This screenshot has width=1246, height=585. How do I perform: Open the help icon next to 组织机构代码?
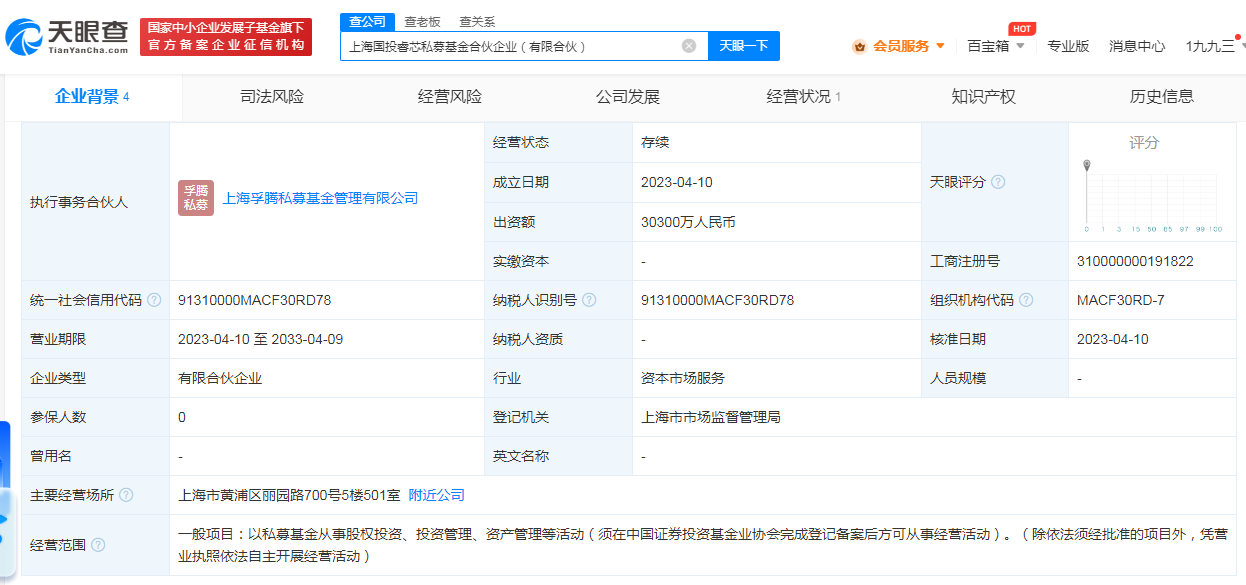[1026, 300]
